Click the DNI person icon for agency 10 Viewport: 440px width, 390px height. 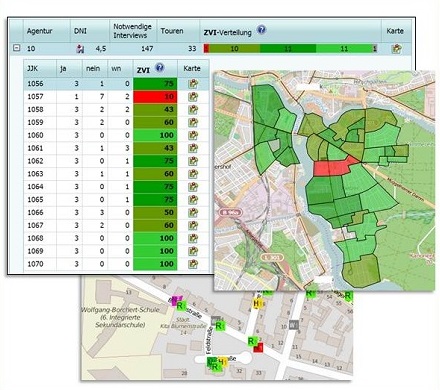coord(80,49)
